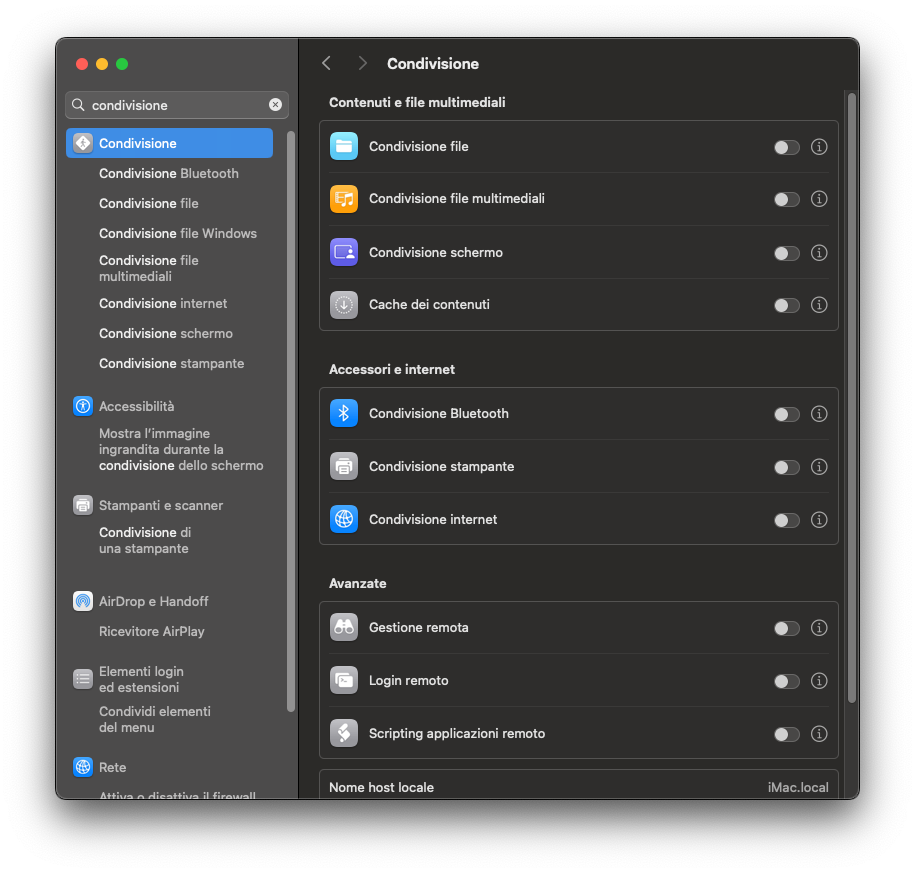
Task: Click the Elementi login ed estensioni icon
Action: click(x=83, y=679)
